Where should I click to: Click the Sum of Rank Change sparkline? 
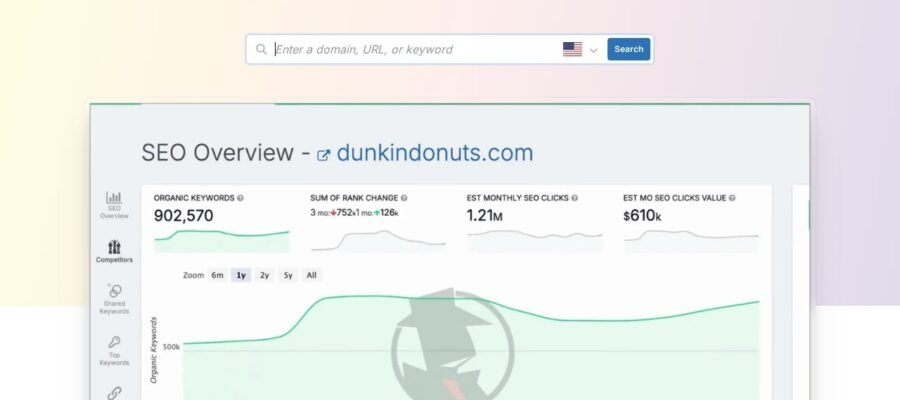click(378, 241)
